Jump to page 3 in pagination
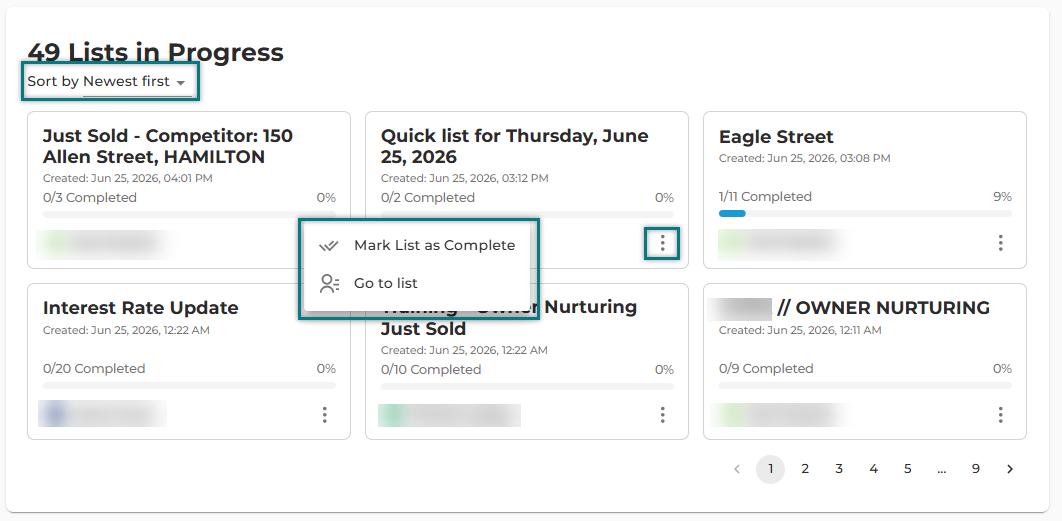The image size is (1062, 521). (x=839, y=469)
